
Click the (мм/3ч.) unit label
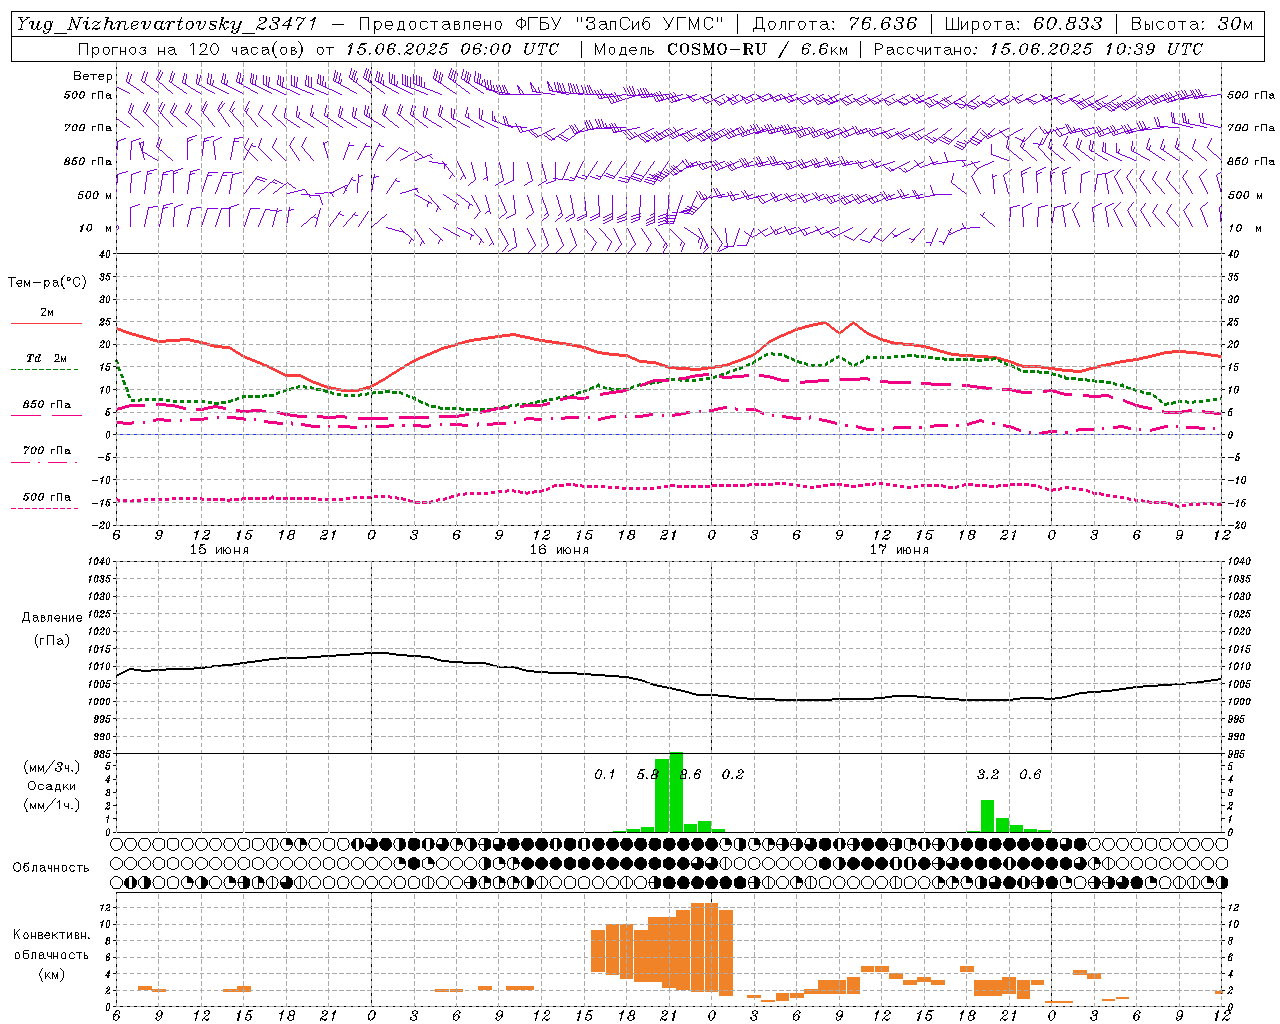pyautogui.click(x=52, y=767)
